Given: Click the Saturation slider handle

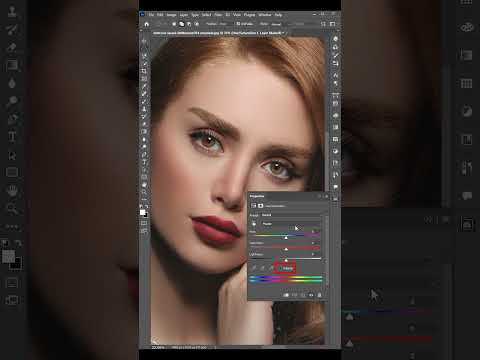Looking at the screenshot, I should [x=286, y=249].
